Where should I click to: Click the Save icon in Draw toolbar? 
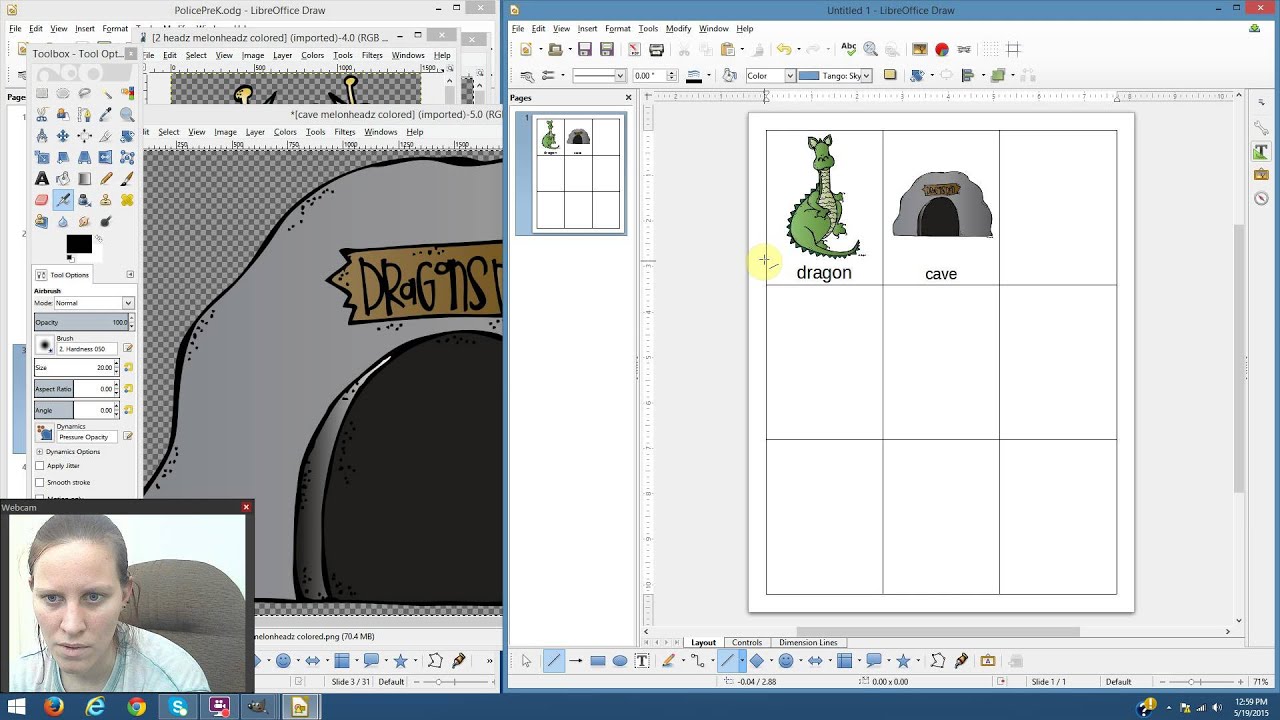[585, 49]
